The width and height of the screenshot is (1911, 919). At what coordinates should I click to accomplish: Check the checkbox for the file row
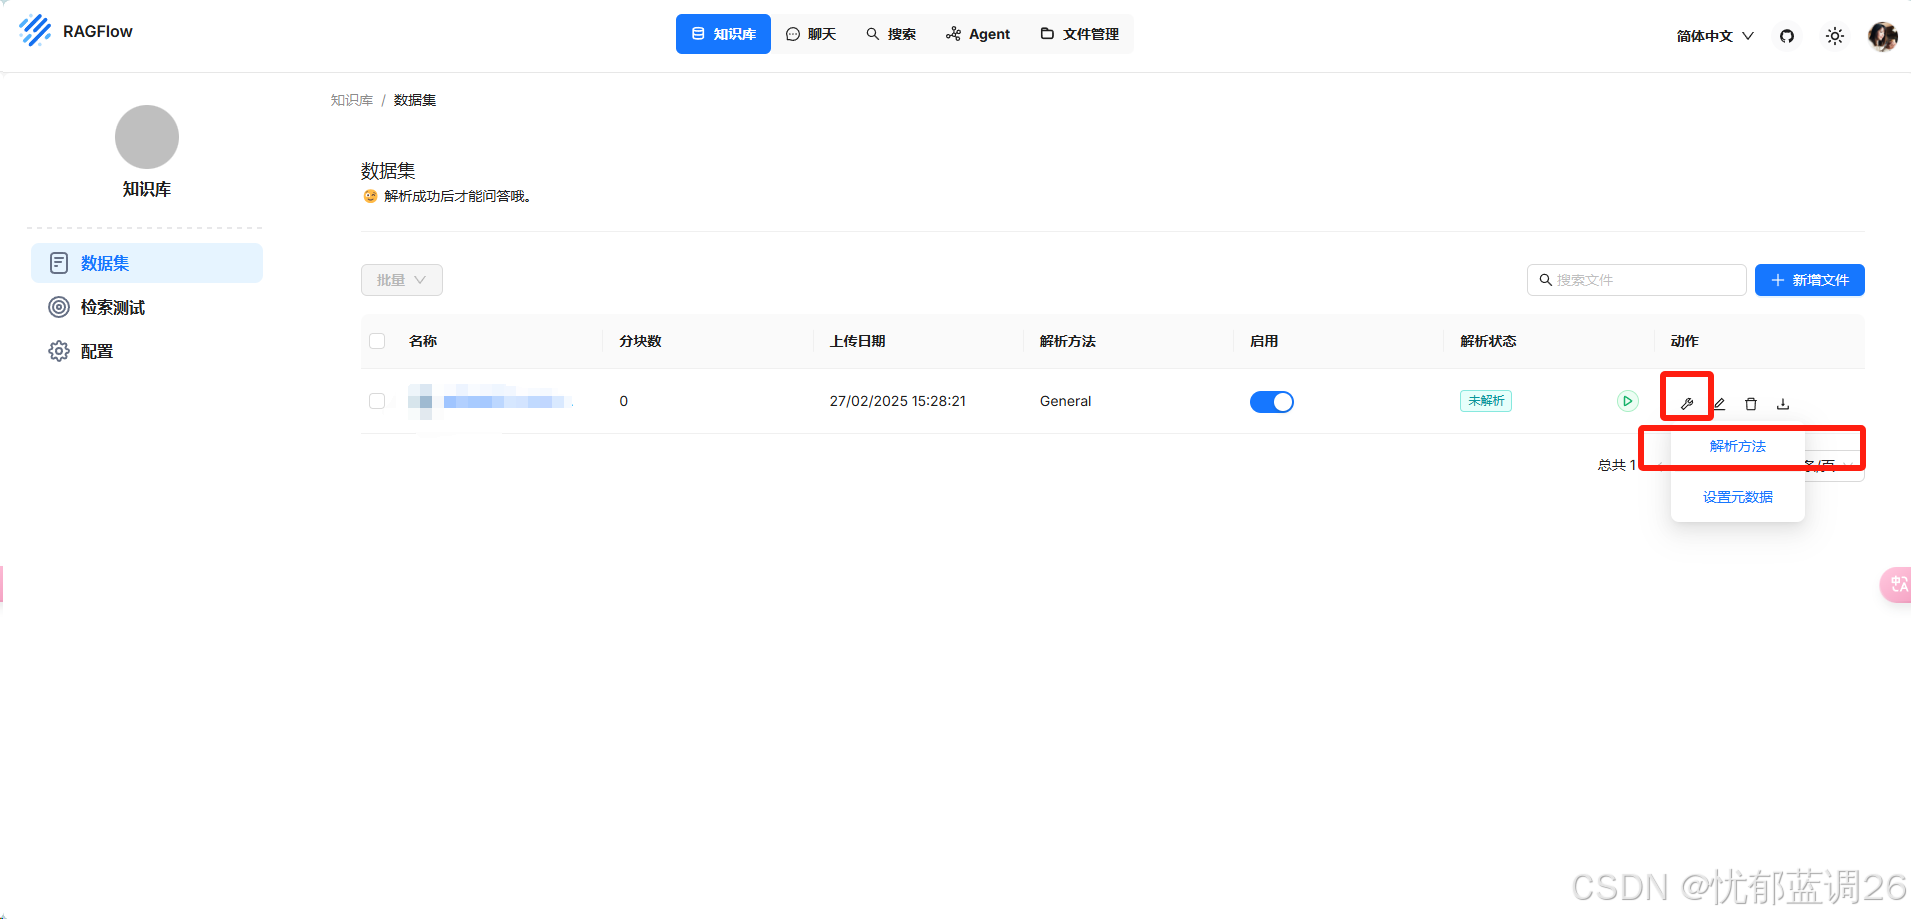pos(377,401)
